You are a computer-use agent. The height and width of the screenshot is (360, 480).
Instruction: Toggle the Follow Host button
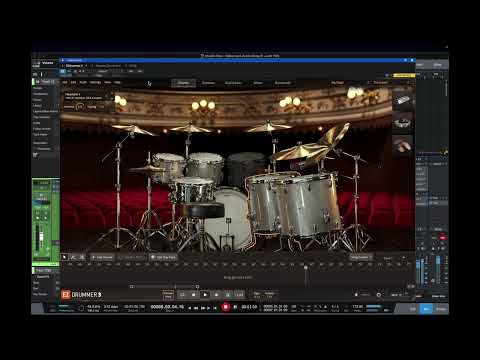[168, 295]
